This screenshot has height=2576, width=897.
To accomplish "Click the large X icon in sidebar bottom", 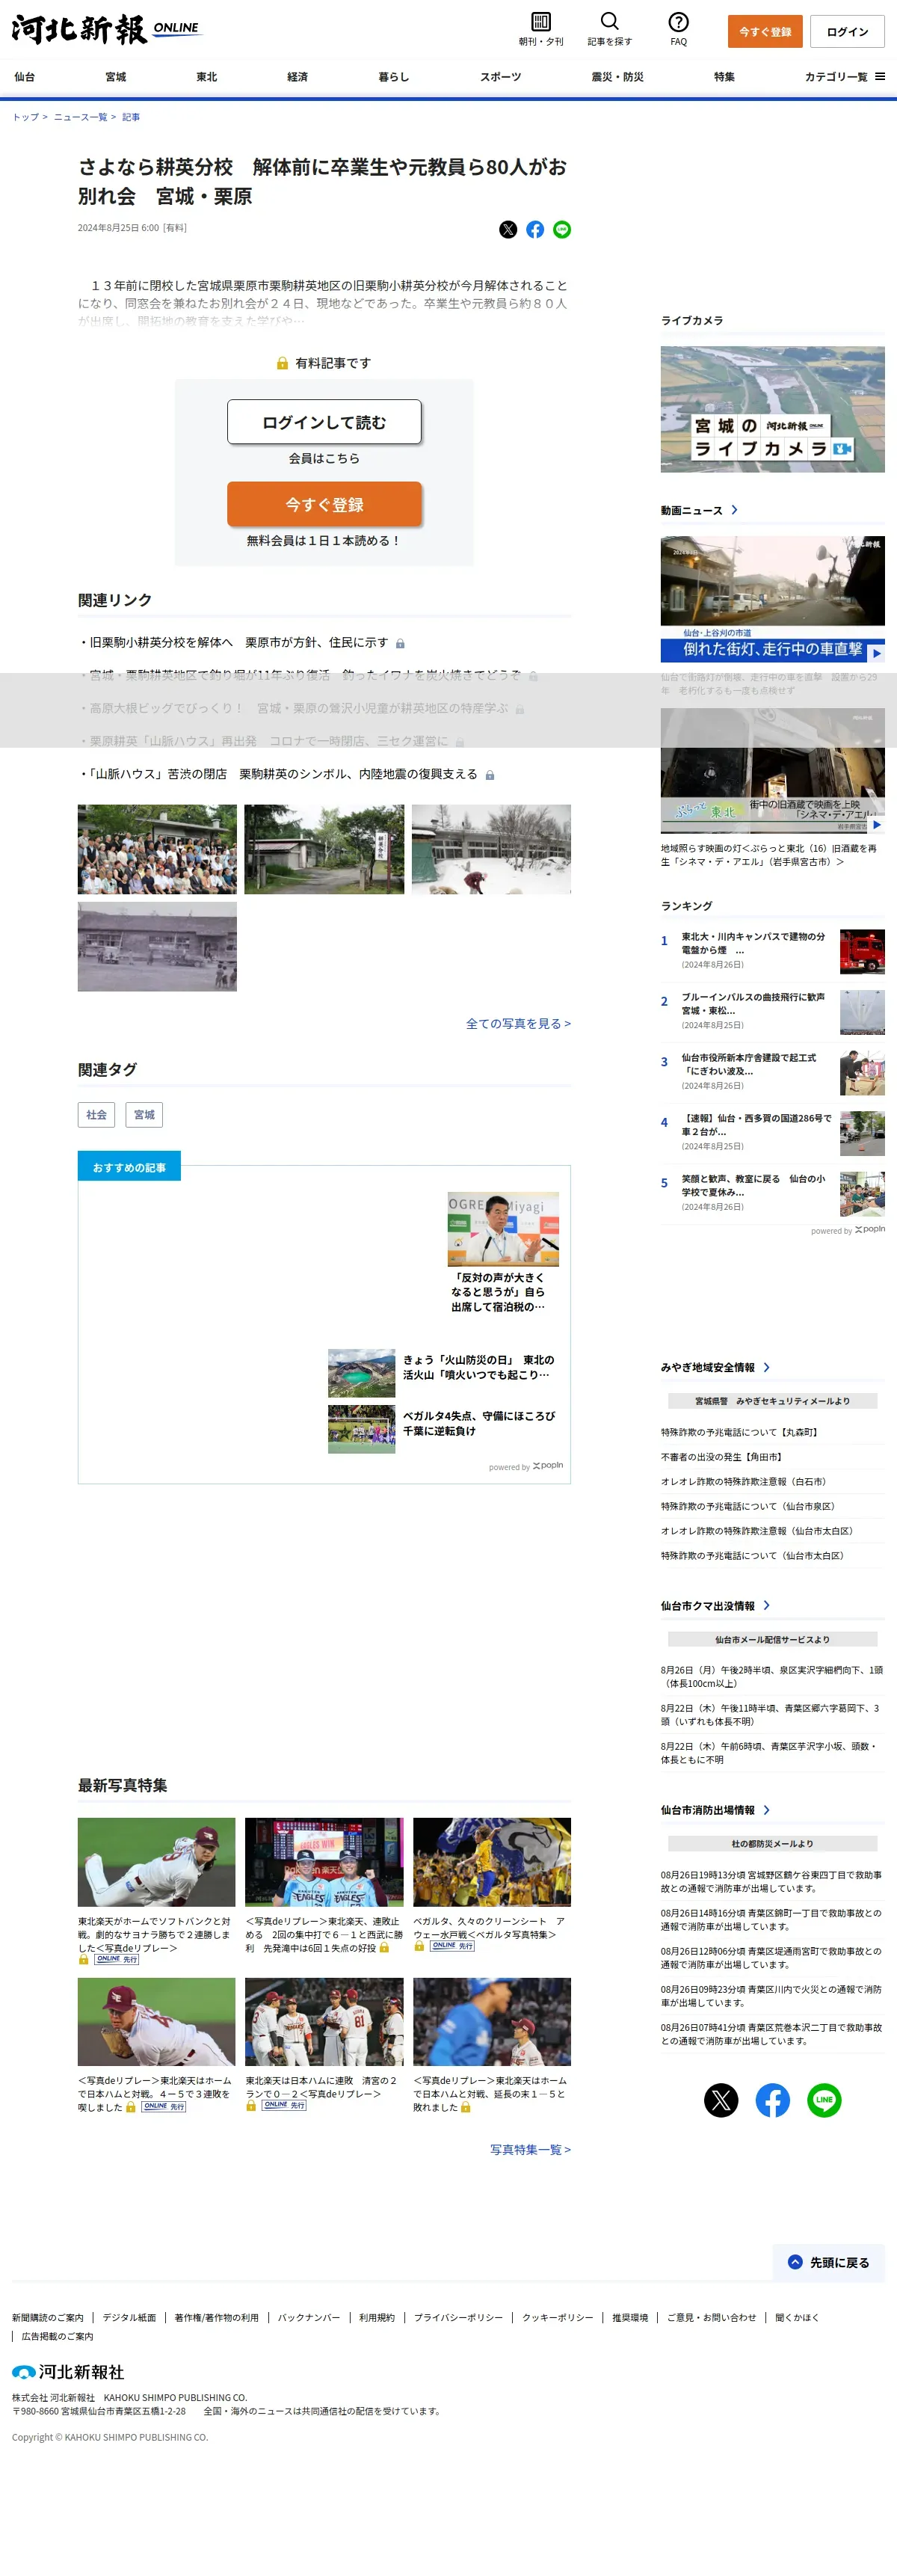I will coord(720,2100).
